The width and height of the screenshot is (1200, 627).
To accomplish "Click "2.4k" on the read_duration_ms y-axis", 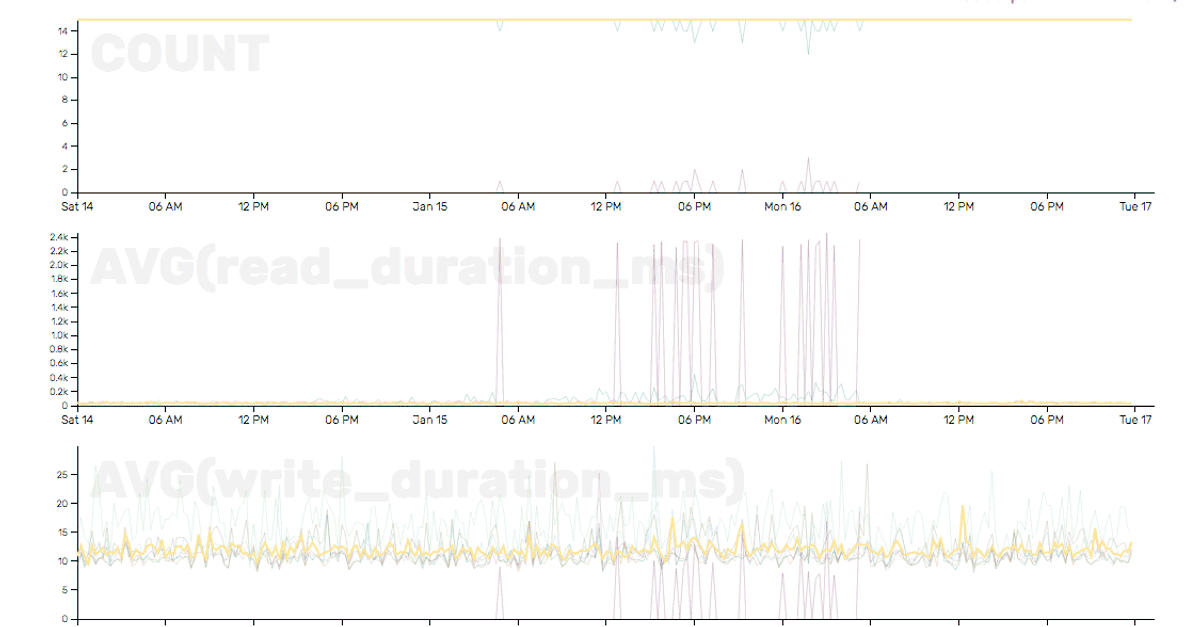I will click(x=59, y=237).
